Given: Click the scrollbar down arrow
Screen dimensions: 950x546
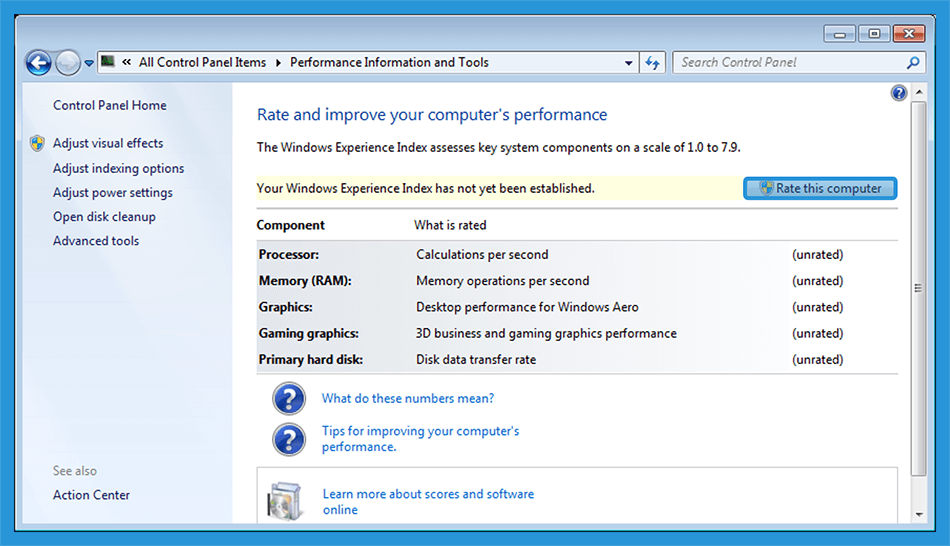Looking at the screenshot, I should [919, 514].
